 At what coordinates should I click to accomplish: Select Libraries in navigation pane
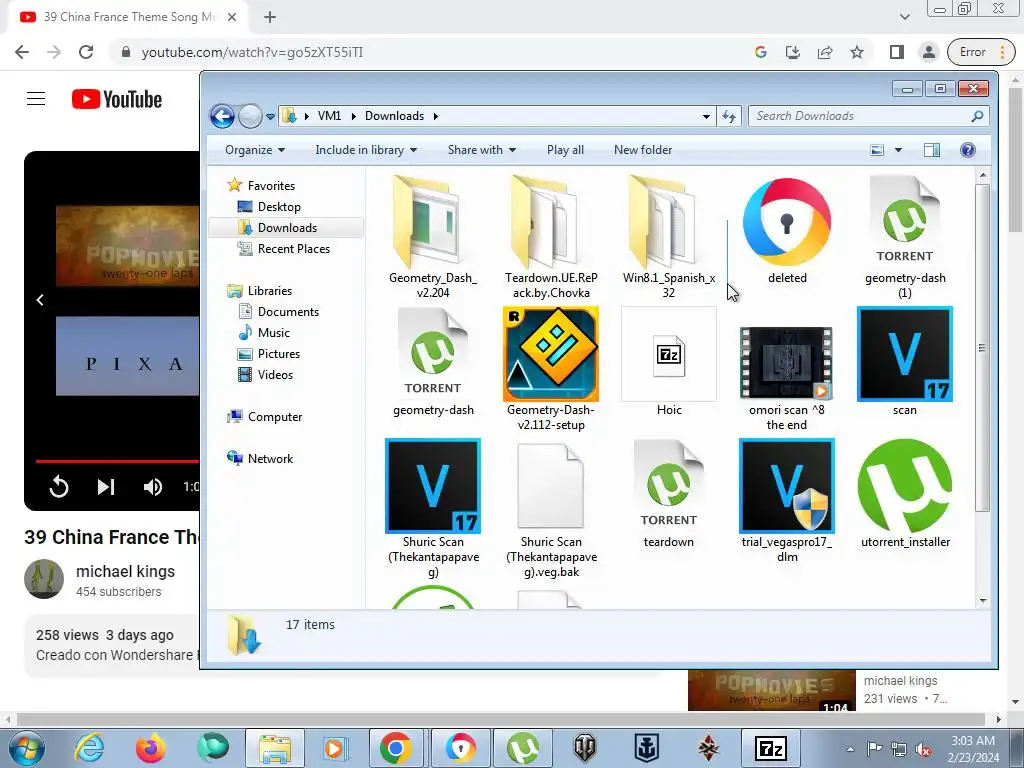[x=269, y=291]
